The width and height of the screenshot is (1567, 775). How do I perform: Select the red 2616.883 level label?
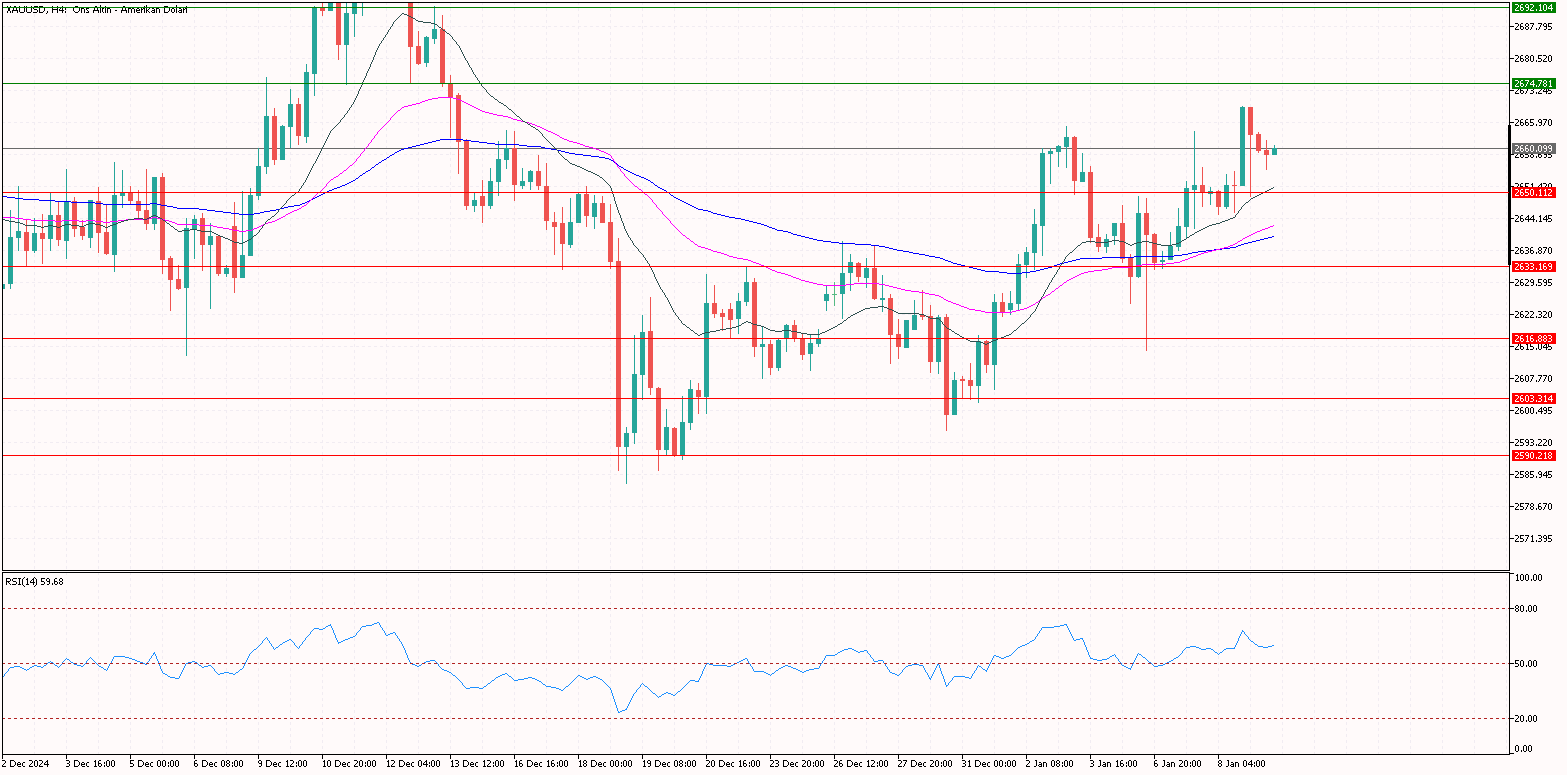[1533, 339]
